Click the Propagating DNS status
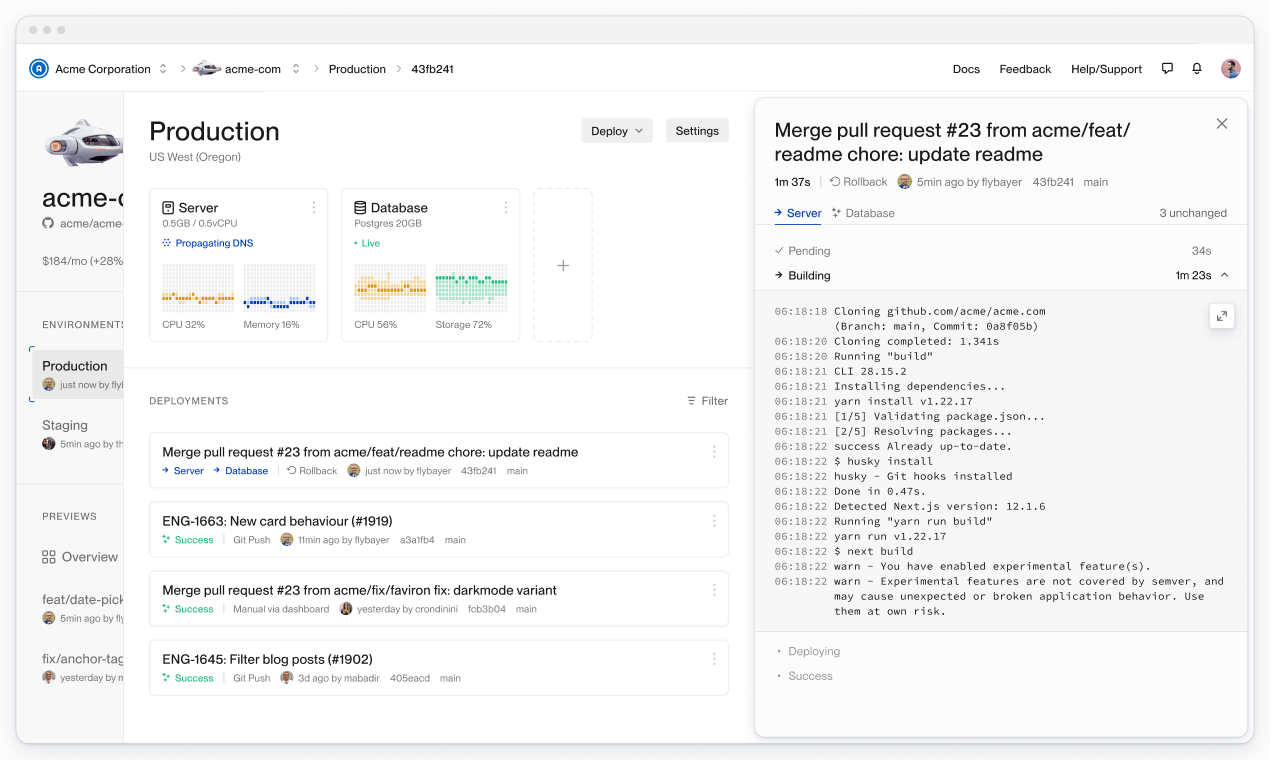Viewport: 1270px width, 760px height. tap(208, 243)
